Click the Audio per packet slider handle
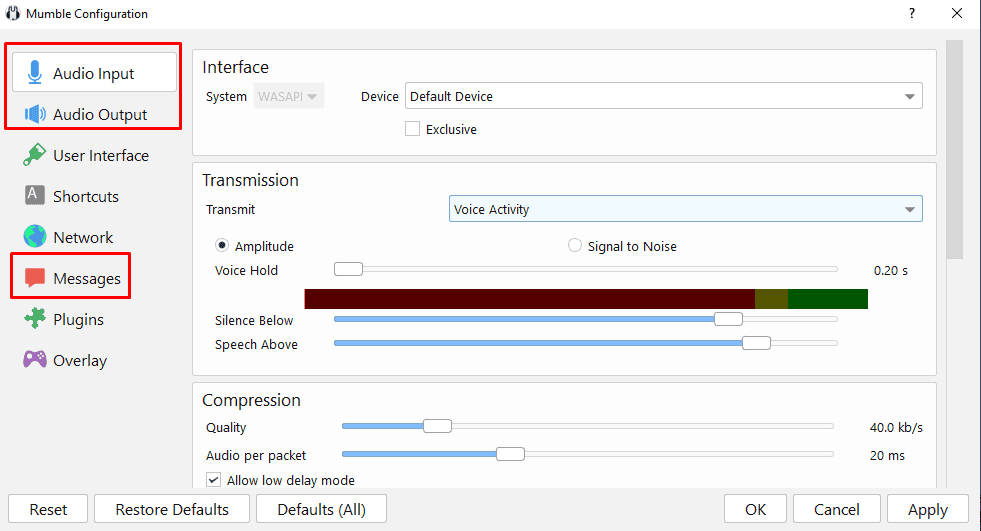Viewport: 981px width, 531px height. click(511, 454)
